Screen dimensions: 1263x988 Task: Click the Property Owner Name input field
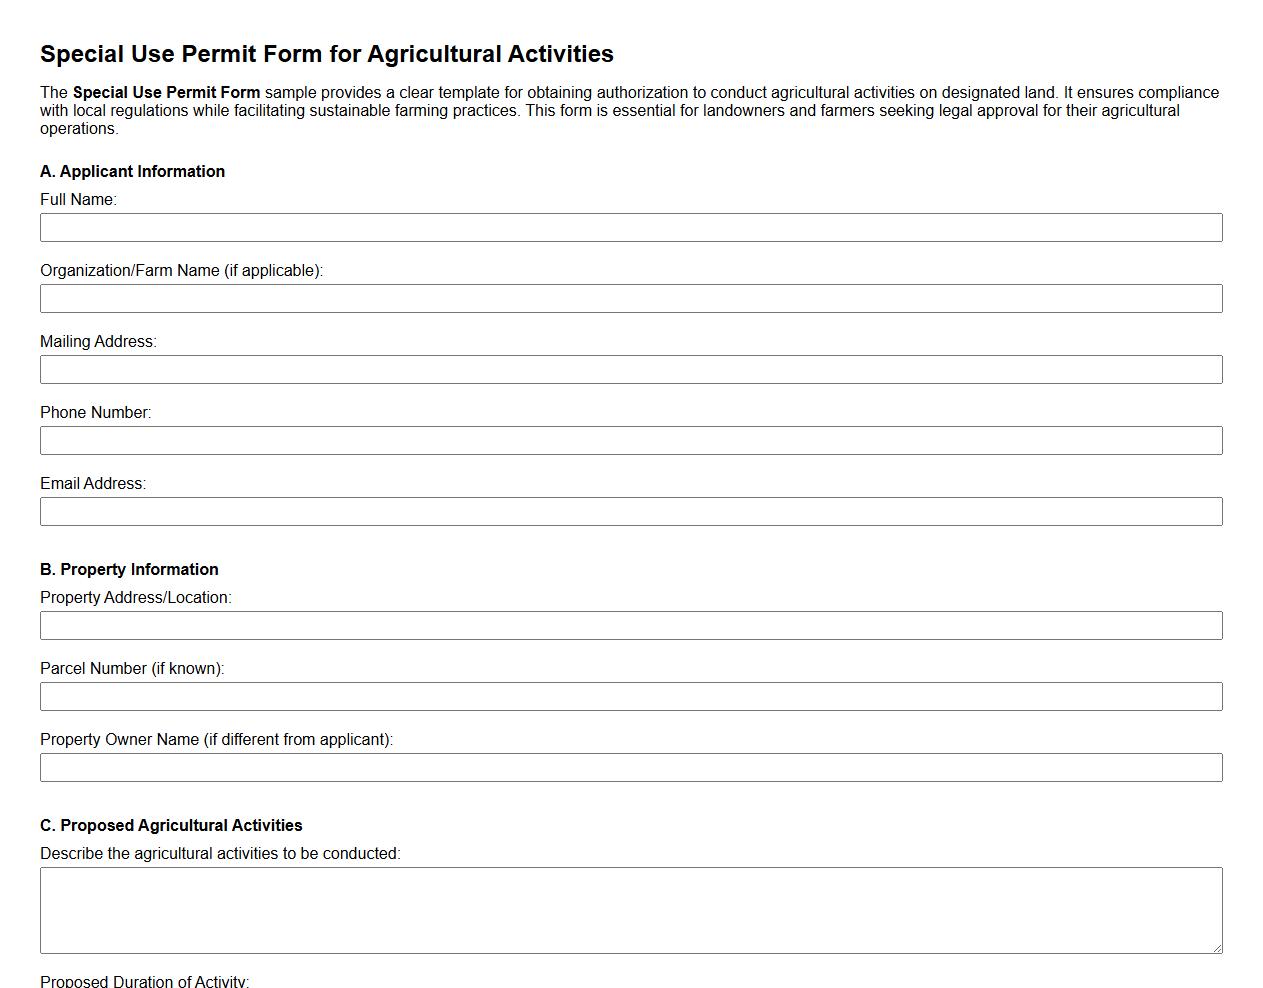631,767
